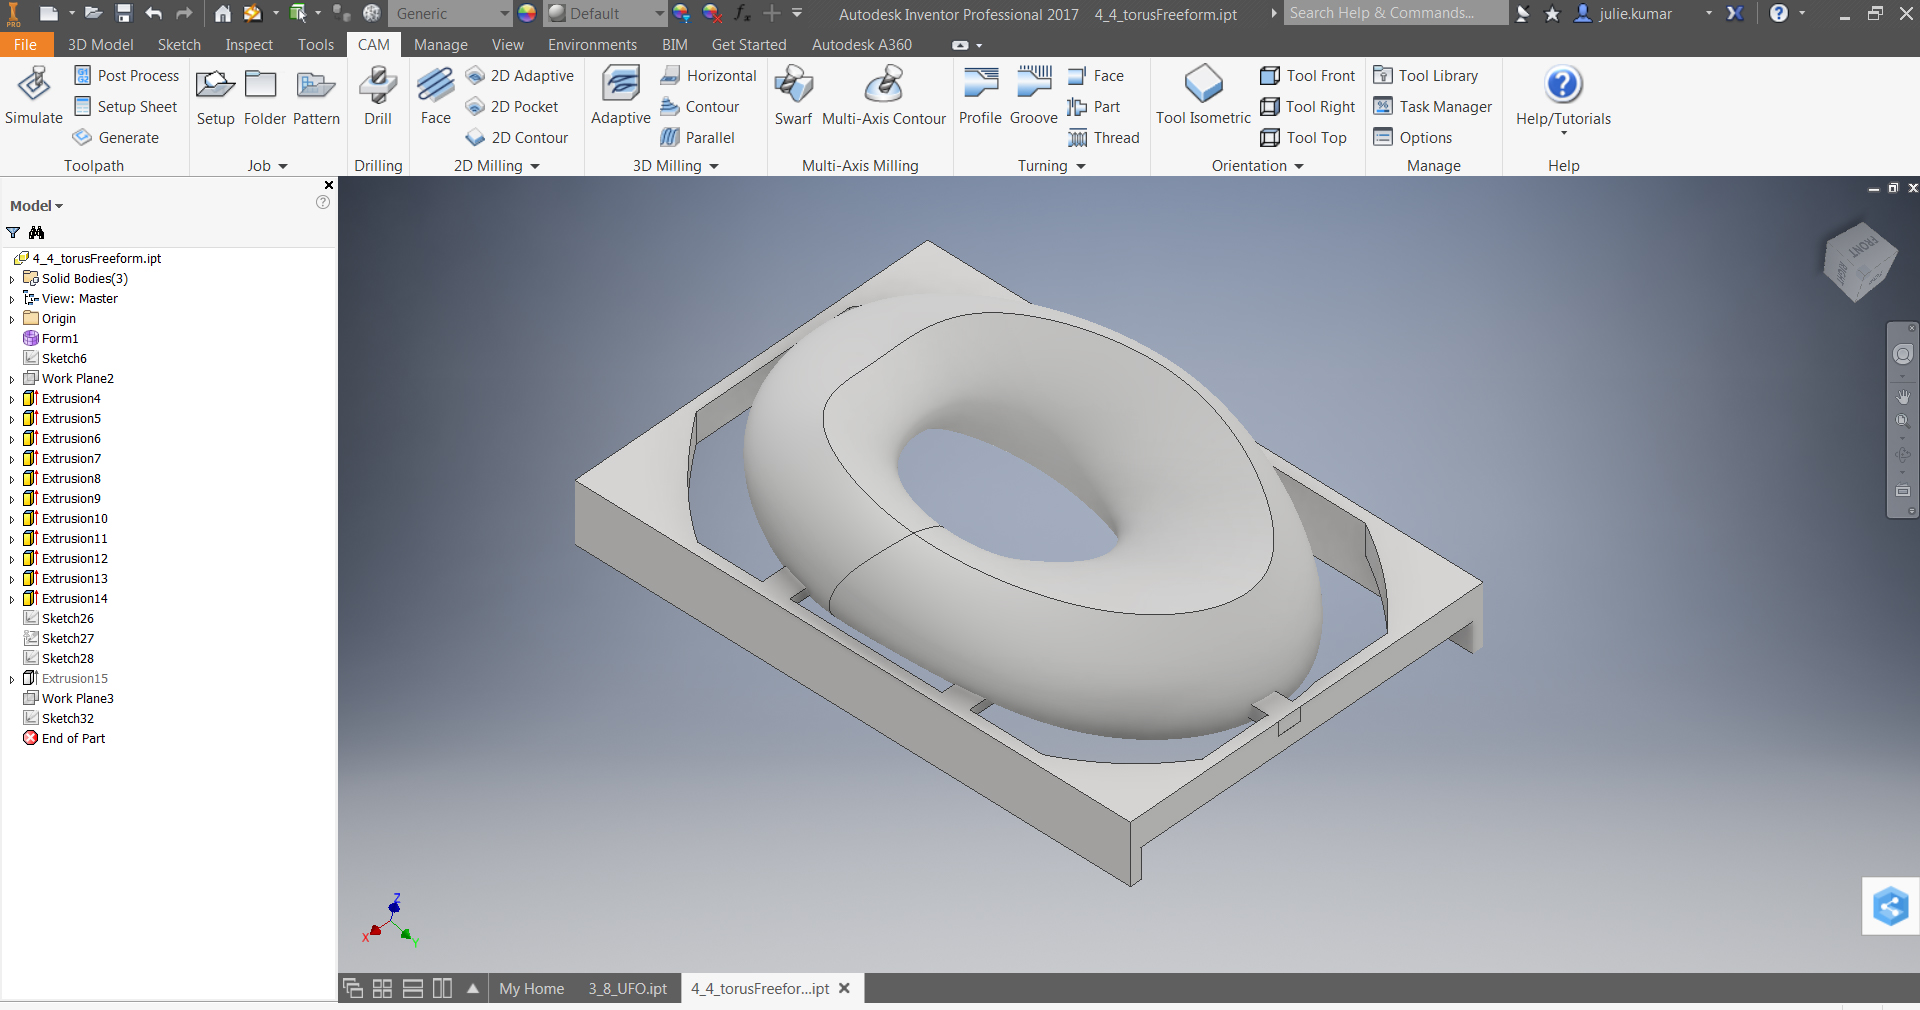Open the Autodesk A360 ribbon tab
The height and width of the screenshot is (1010, 1920).
pyautogui.click(x=861, y=45)
